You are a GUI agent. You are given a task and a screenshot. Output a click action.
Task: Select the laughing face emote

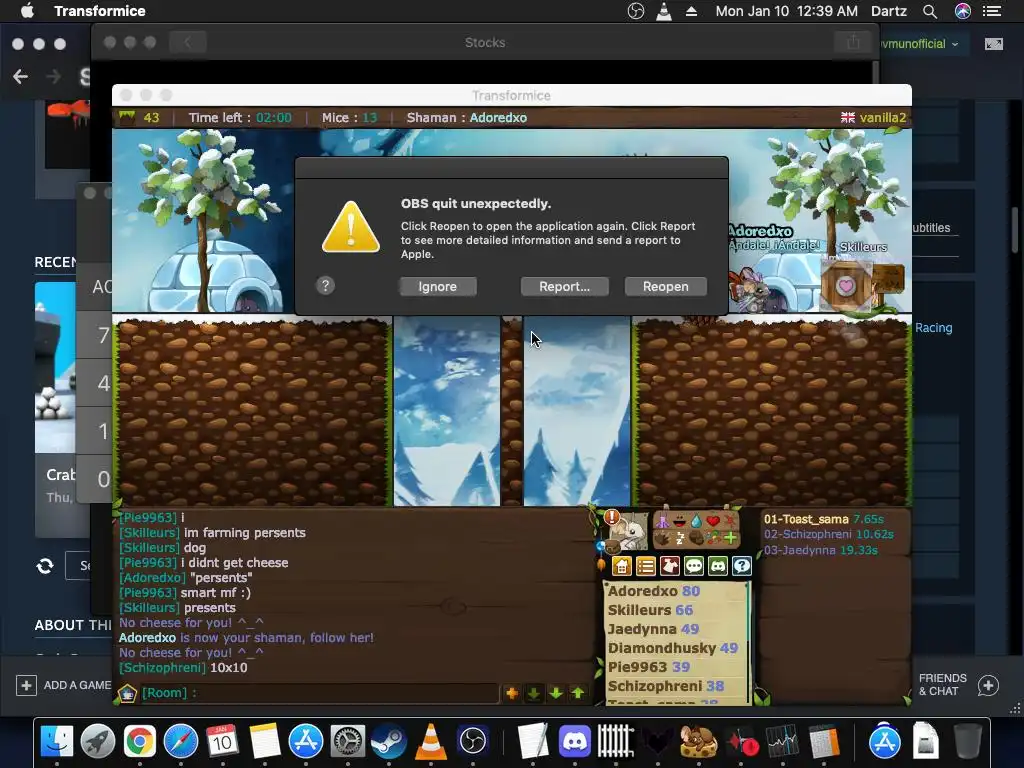pos(679,520)
